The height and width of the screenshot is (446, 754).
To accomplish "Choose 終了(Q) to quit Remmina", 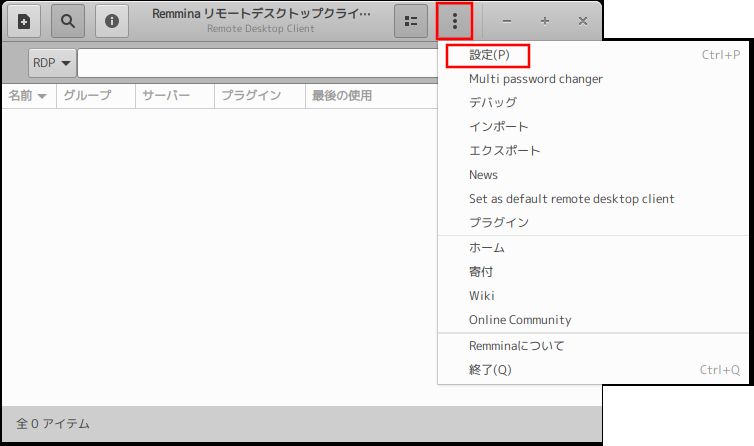I will point(490,370).
